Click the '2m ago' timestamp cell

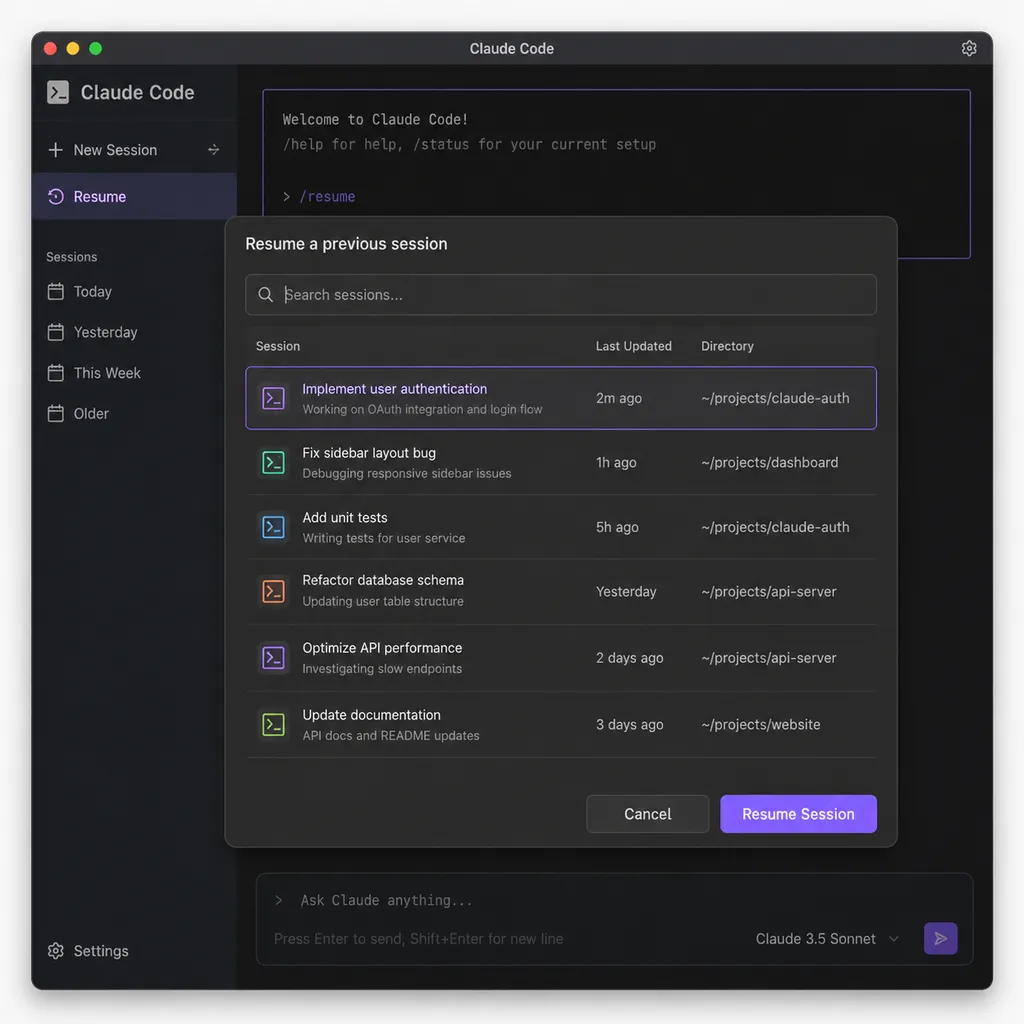click(618, 398)
